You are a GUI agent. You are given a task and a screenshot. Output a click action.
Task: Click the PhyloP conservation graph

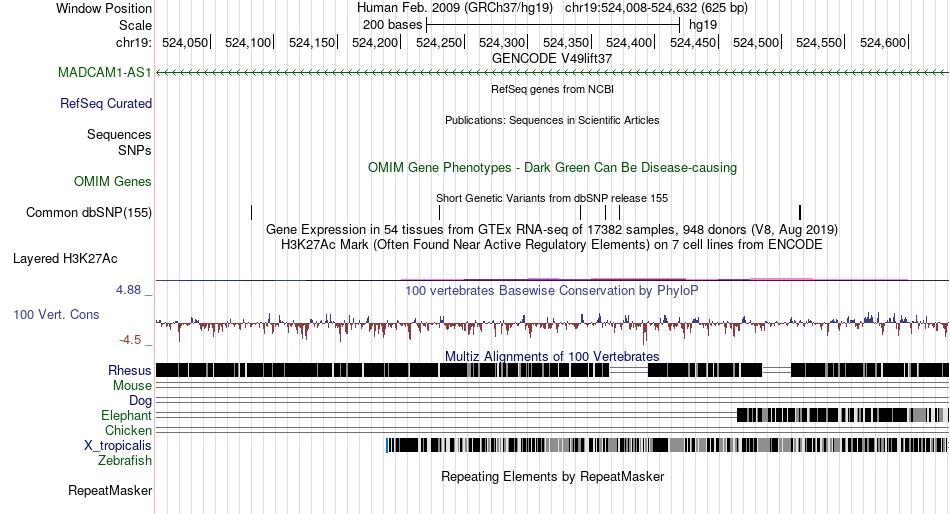[552, 327]
